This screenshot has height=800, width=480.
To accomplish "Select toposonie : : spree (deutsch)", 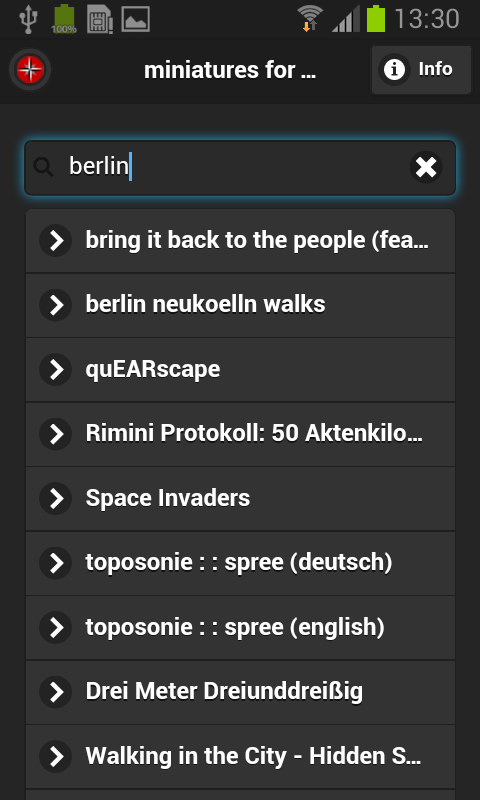I will (240, 563).
